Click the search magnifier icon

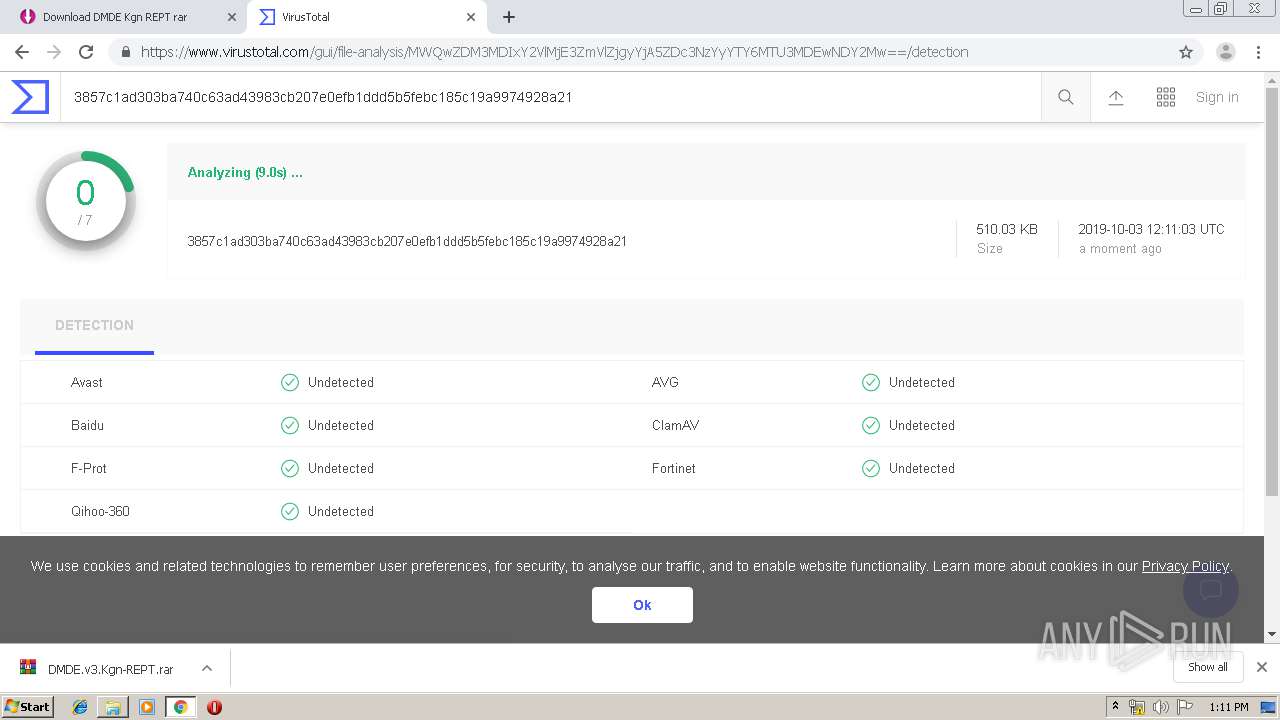pos(1066,97)
